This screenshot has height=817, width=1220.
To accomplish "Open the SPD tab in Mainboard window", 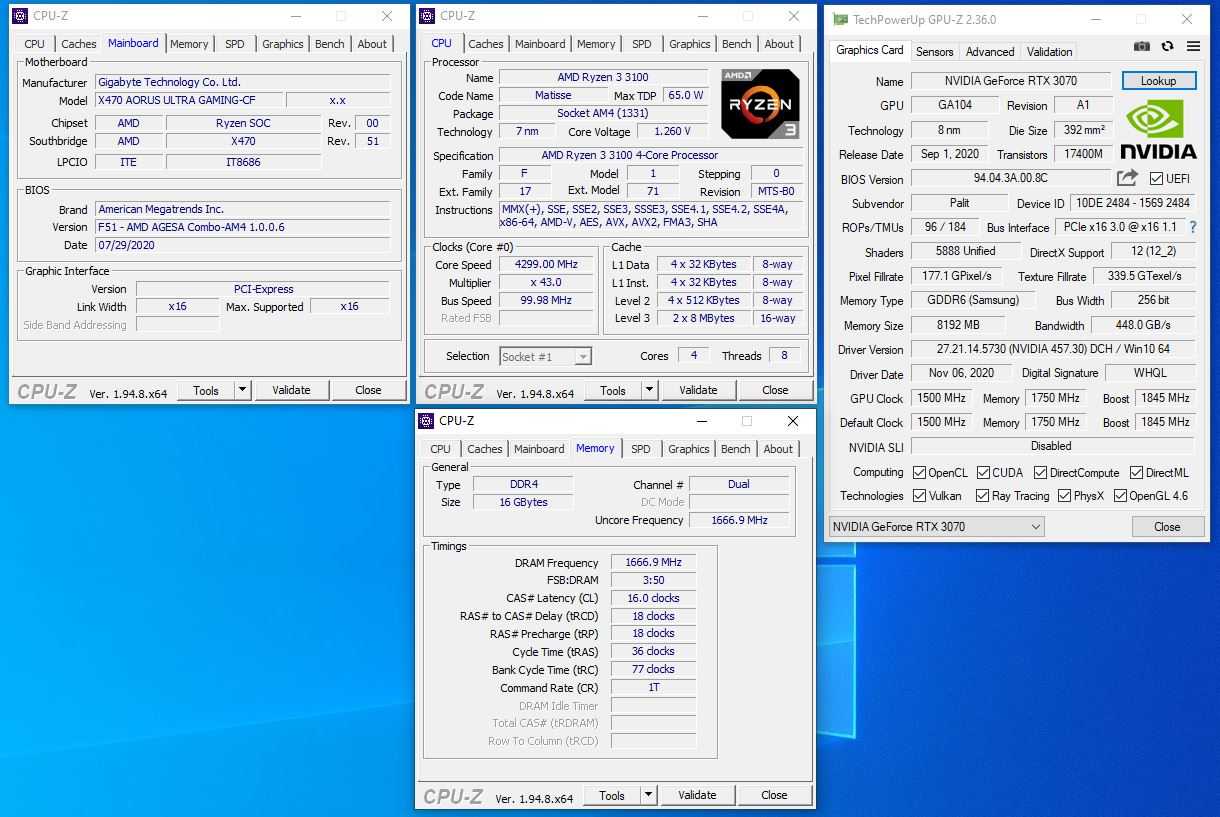I will click(234, 44).
